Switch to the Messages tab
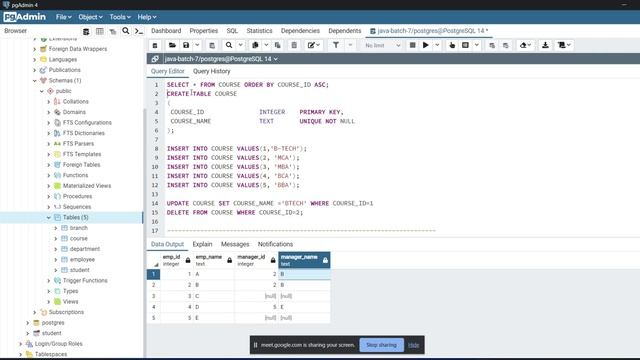 tap(235, 244)
